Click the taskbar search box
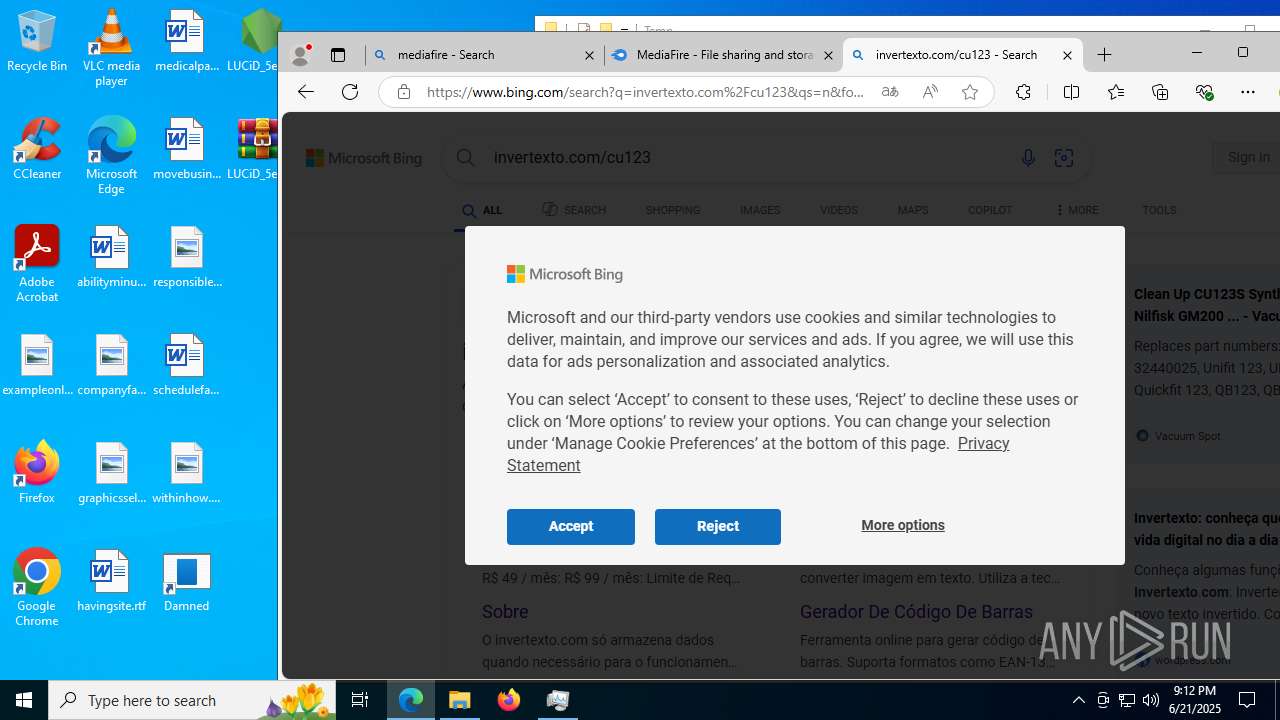 pyautogui.click(x=192, y=700)
